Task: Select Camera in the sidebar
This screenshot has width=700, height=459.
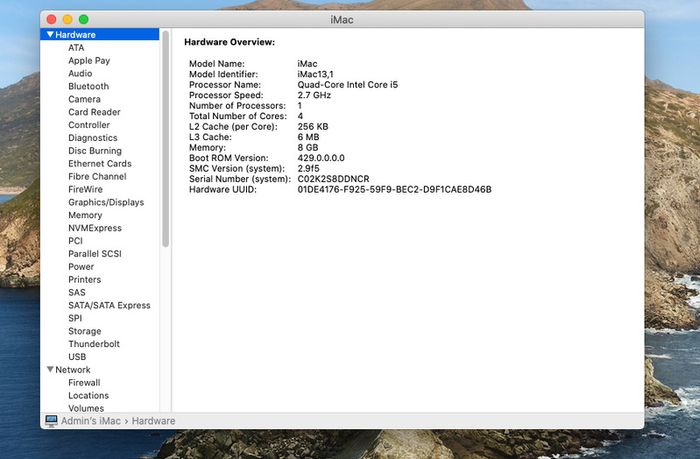Action: click(84, 99)
